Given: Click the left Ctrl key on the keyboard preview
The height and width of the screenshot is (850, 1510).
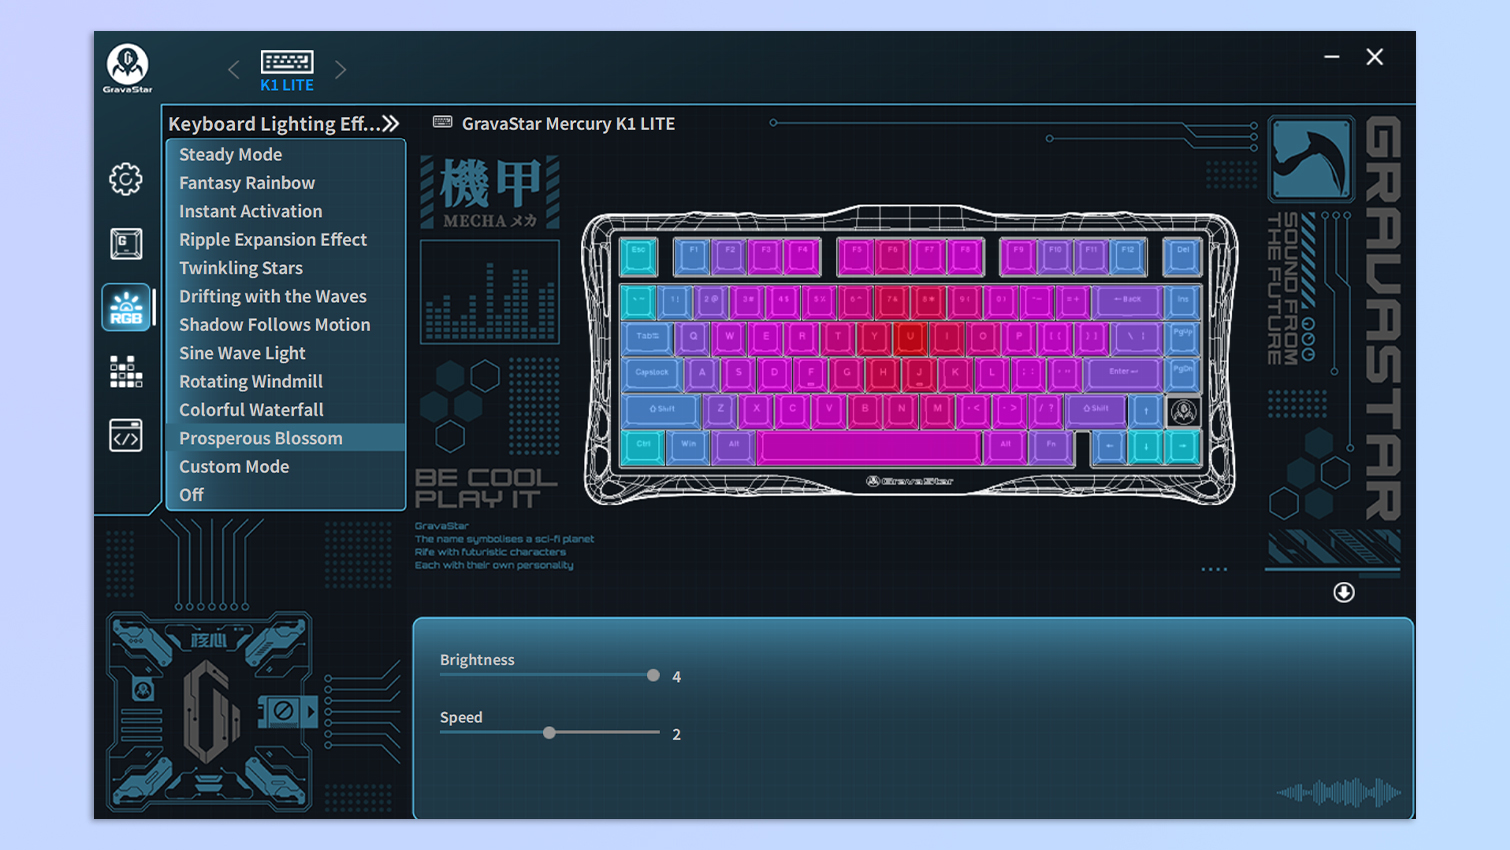Looking at the screenshot, I should (x=643, y=447).
